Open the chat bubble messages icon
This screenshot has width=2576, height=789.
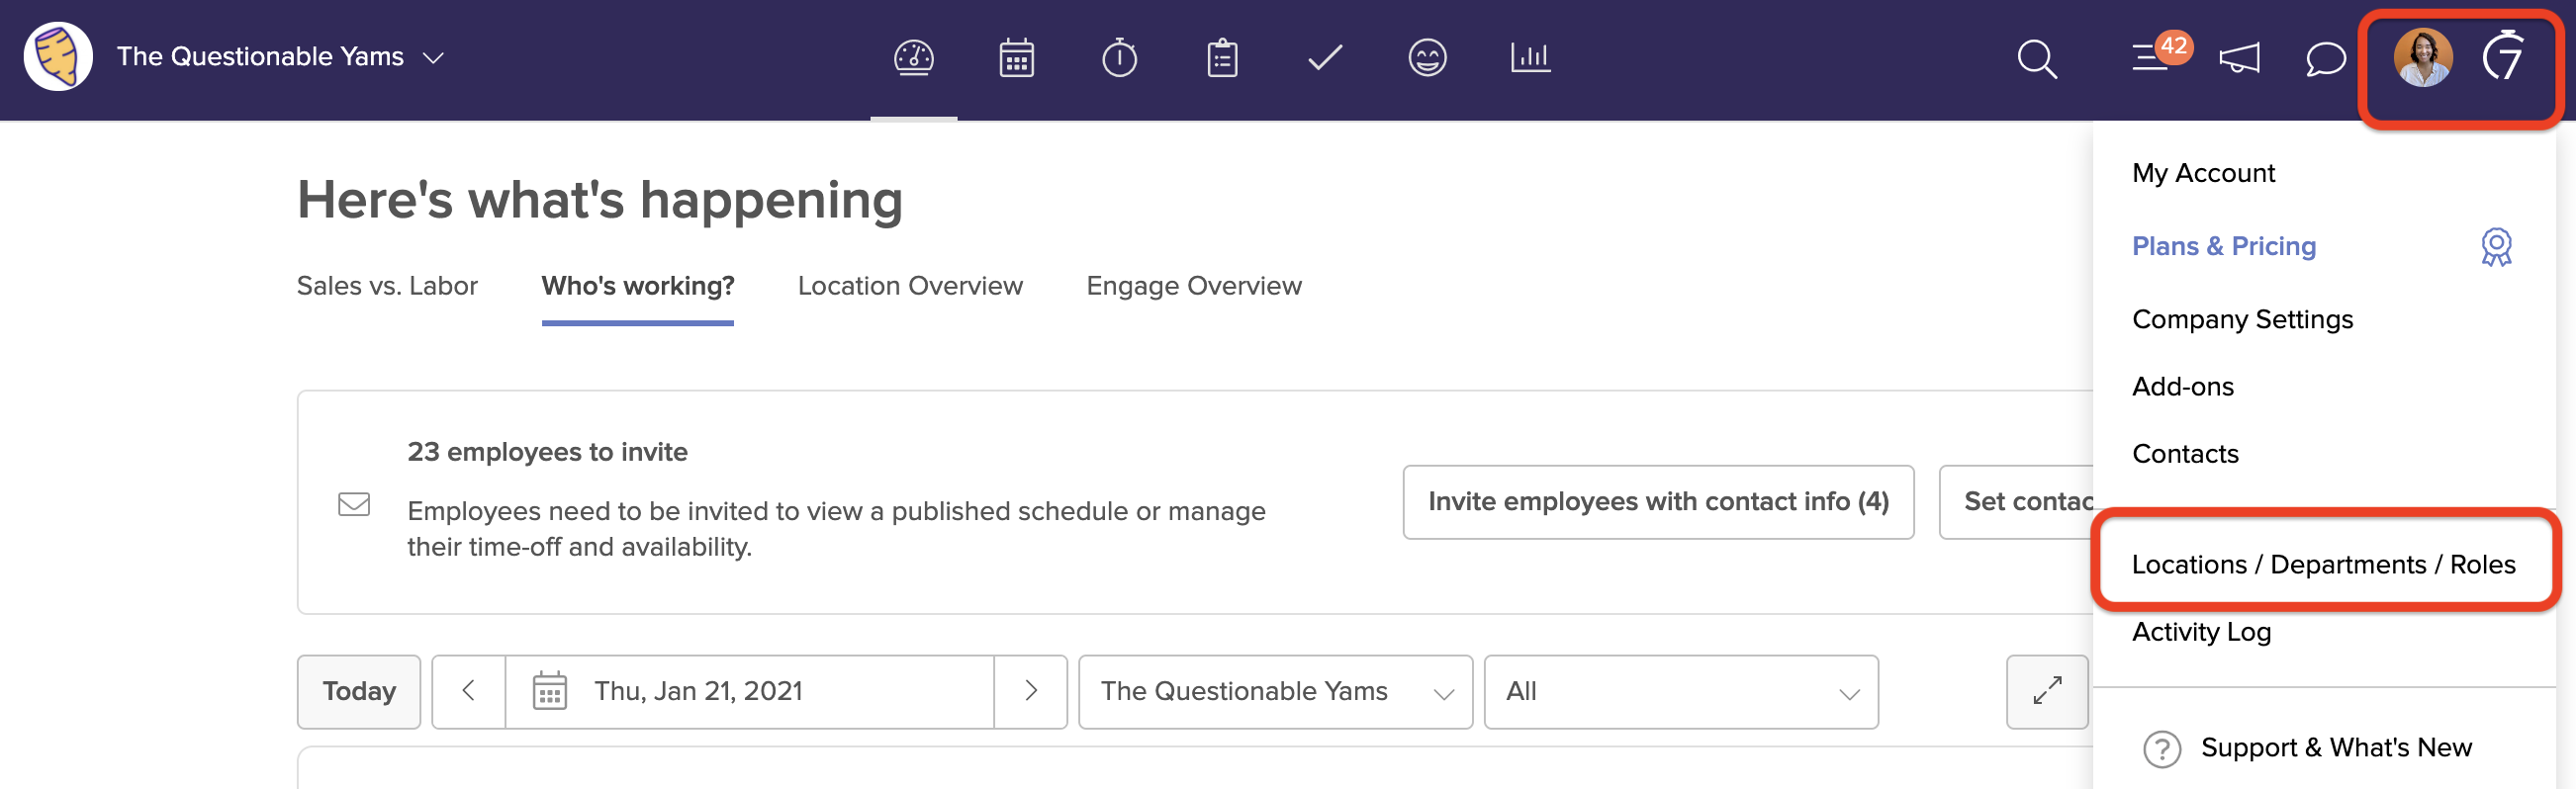[2325, 58]
